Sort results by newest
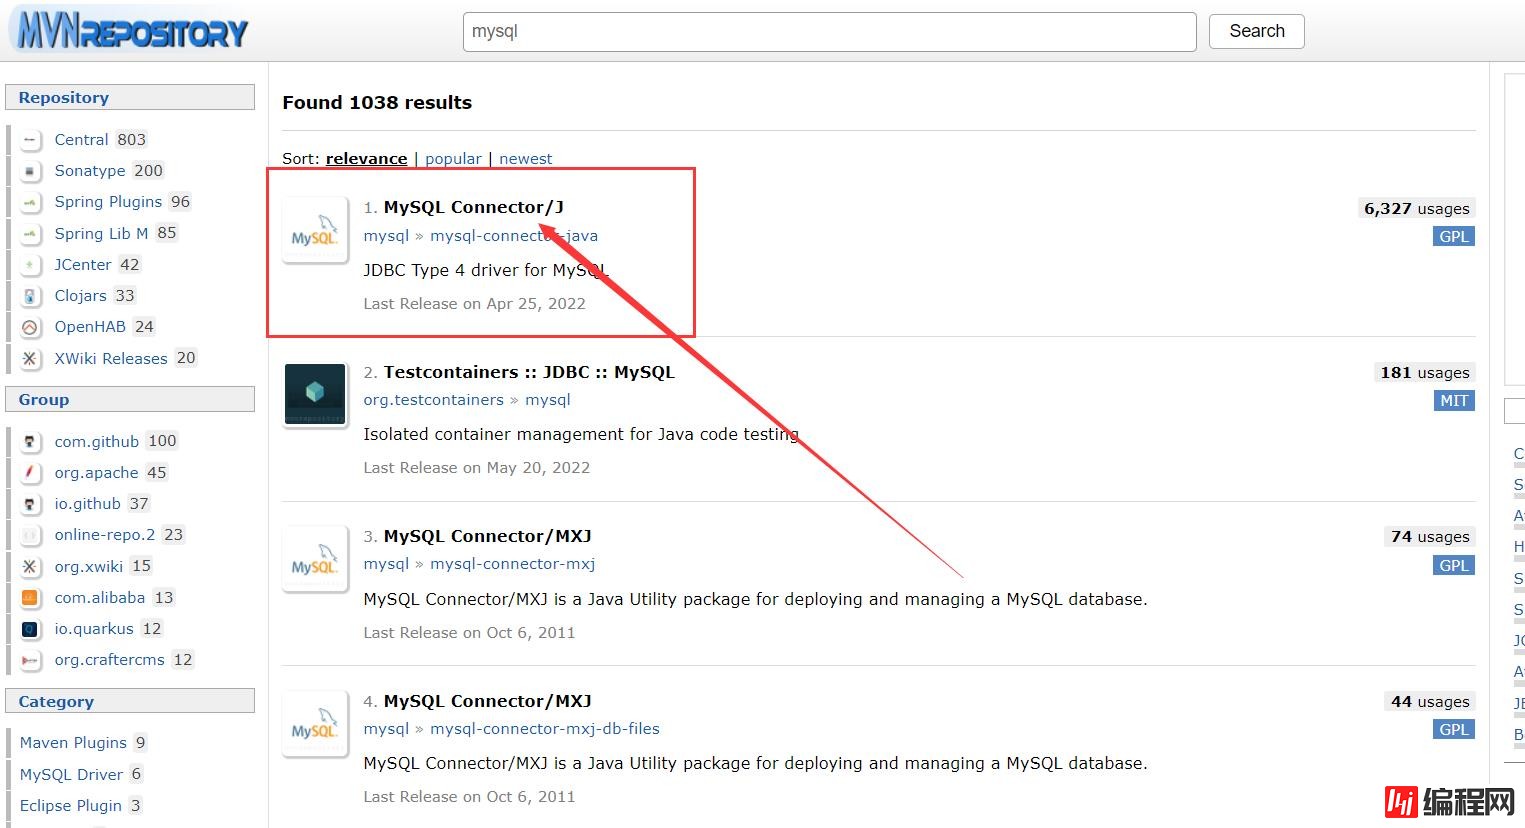Image resolution: width=1525 pixels, height=828 pixels. pos(526,159)
